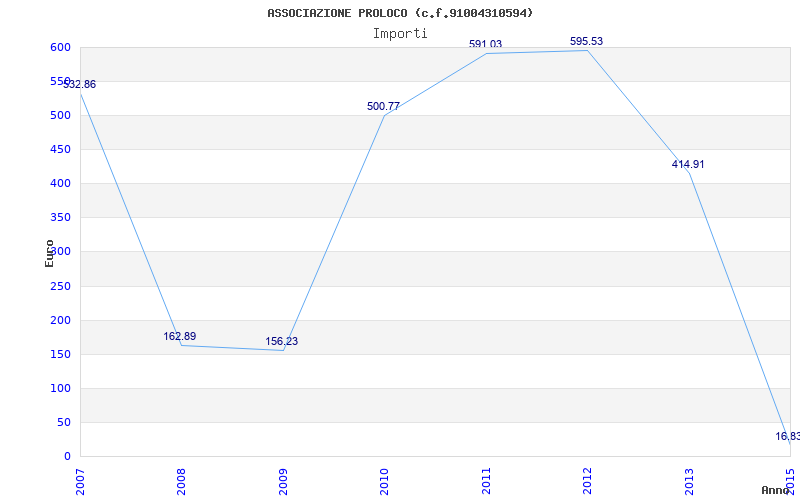The height and width of the screenshot is (500, 800).
Task: Click the Importi subtitle
Action: [x=400, y=34]
